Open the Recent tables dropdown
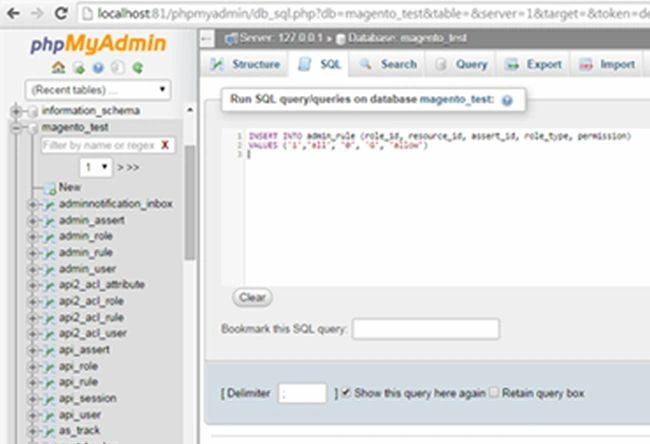 98,90
